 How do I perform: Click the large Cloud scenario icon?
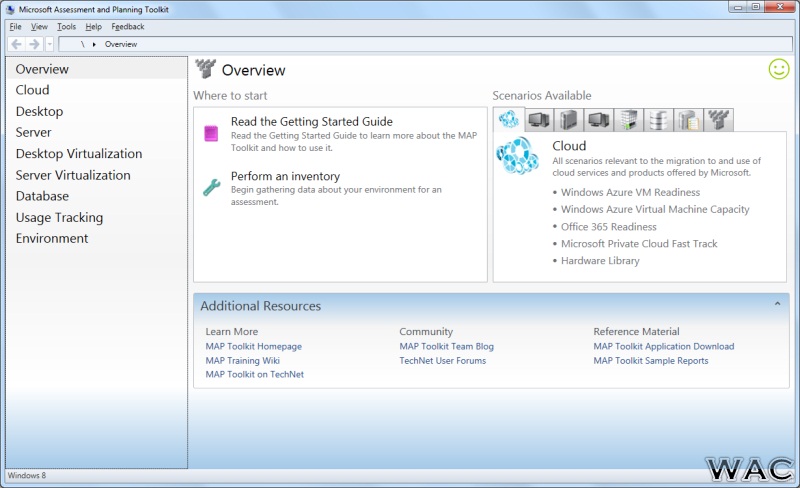coord(518,156)
